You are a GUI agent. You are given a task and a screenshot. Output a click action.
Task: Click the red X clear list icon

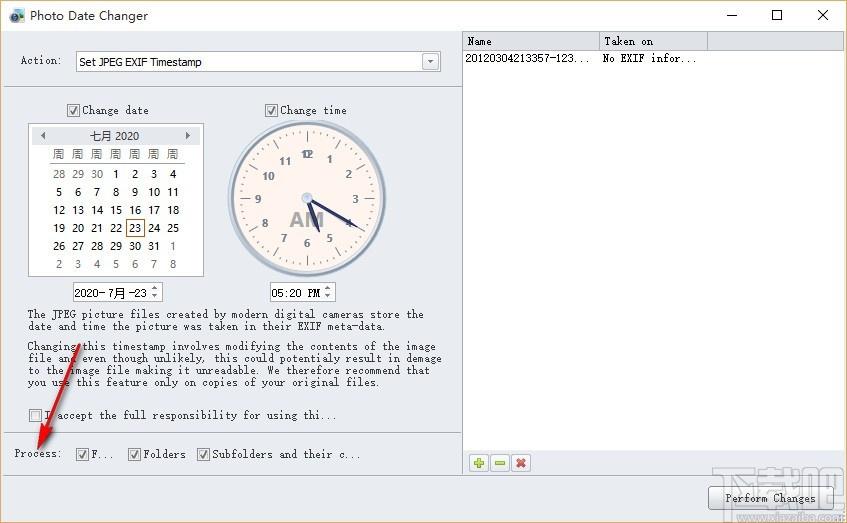(521, 463)
